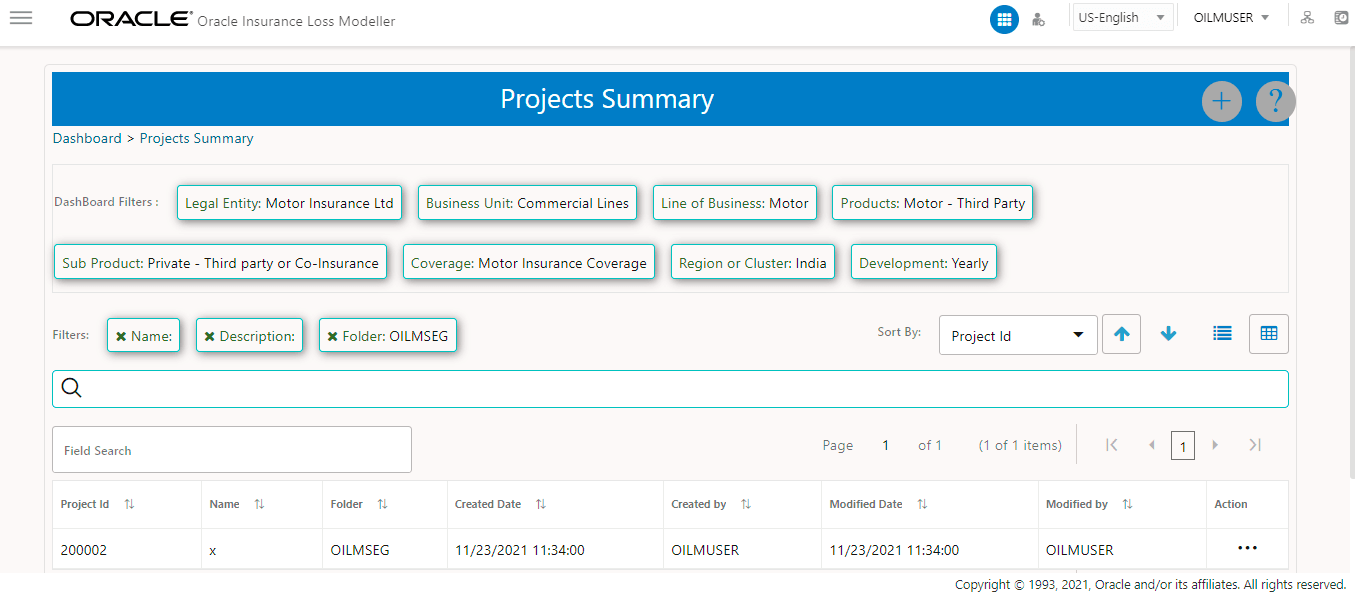
Task: Expand the OILMUSER user menu
Action: (x=1231, y=18)
